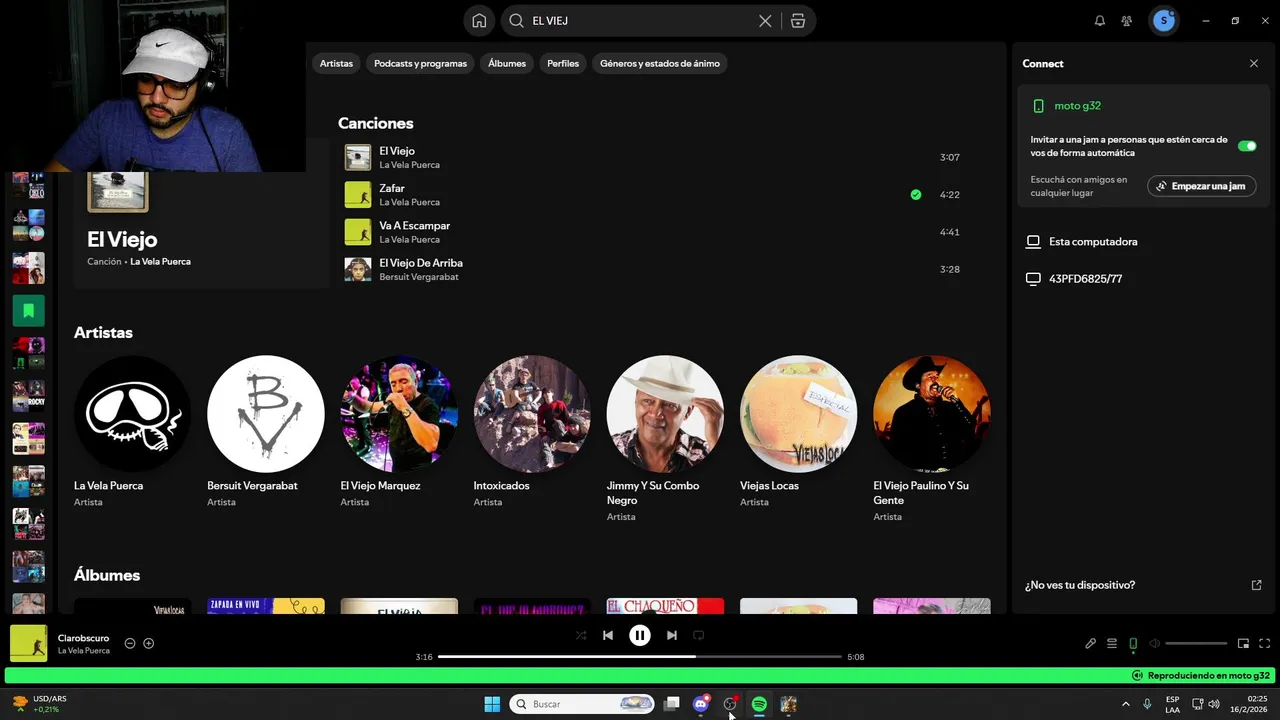
Task: Open the user profile avatar menu
Action: 1163,20
